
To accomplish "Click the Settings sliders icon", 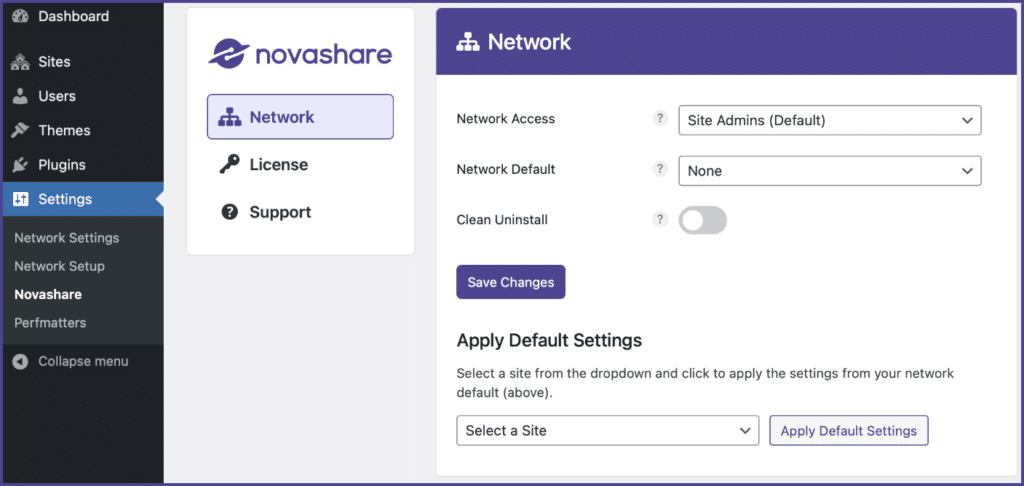I will point(21,199).
